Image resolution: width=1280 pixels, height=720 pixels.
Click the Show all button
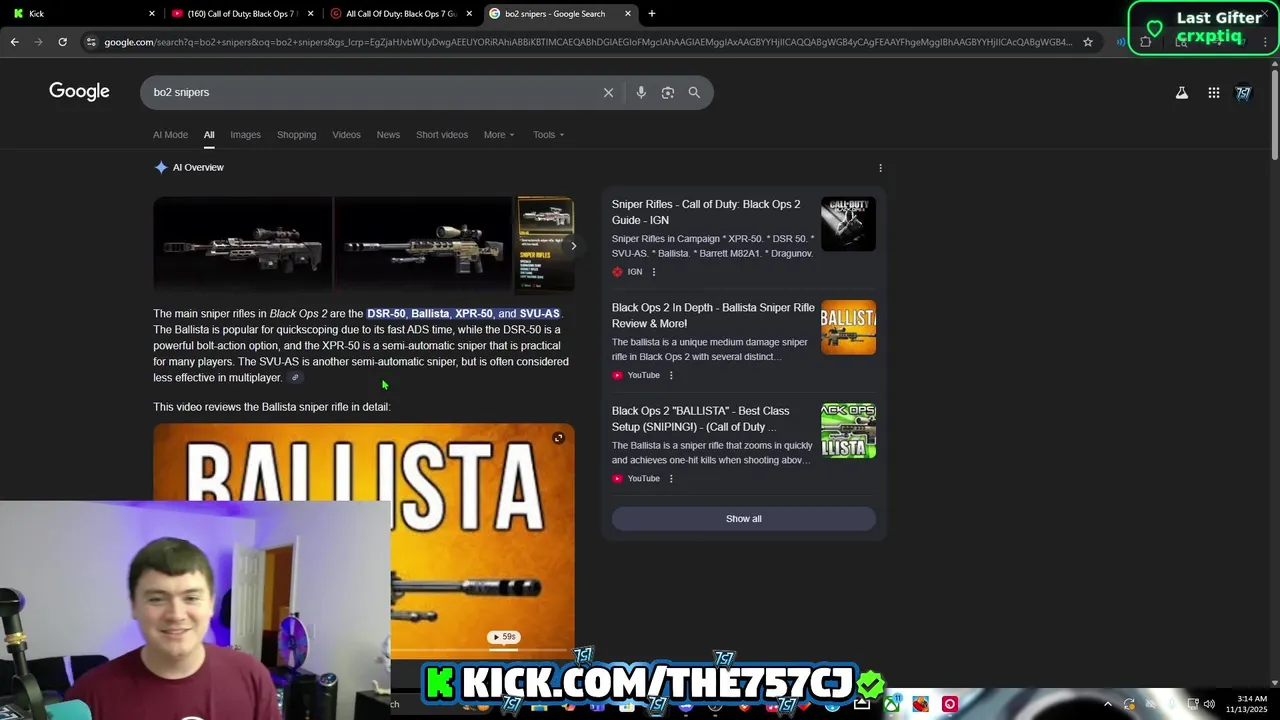click(x=743, y=518)
